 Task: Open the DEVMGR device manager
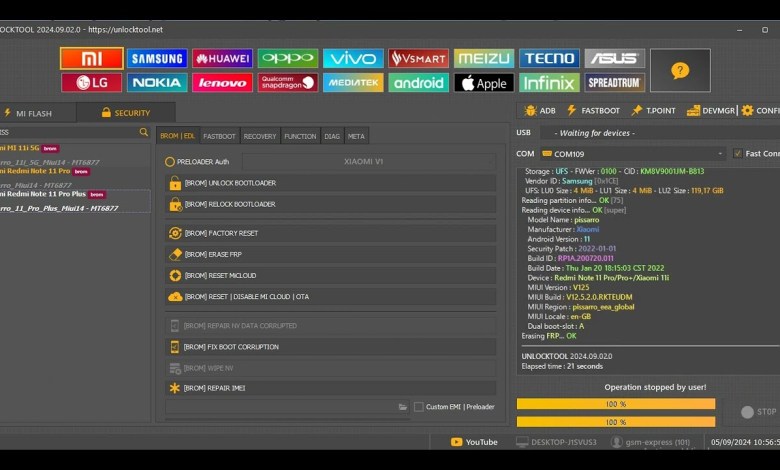click(711, 110)
